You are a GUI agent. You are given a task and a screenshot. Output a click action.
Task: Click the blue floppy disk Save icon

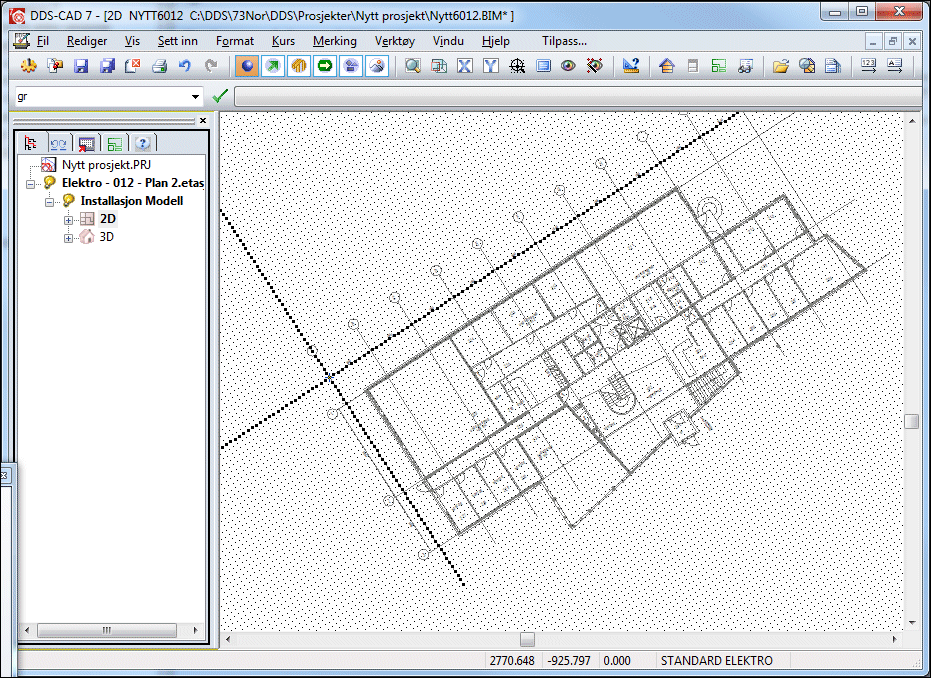(81, 66)
